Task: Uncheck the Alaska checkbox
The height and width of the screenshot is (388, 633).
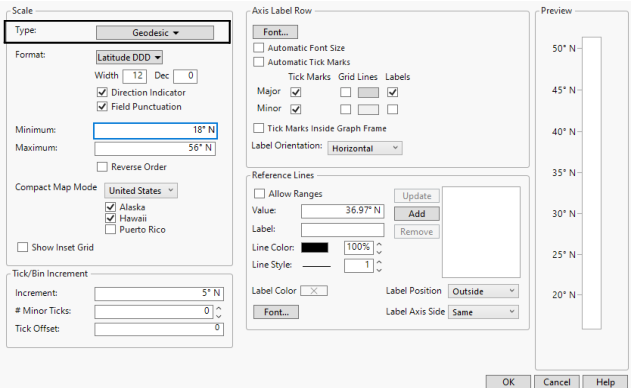Action: click(110, 207)
